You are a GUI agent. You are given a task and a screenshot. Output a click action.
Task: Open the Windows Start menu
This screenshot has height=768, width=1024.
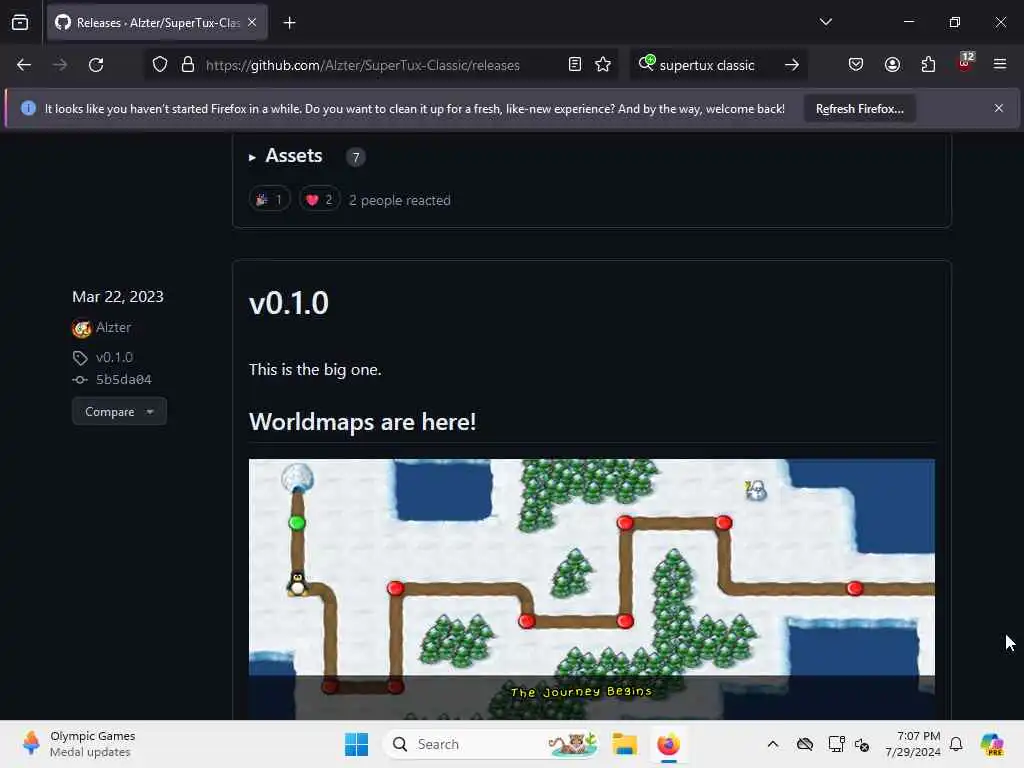coord(357,744)
